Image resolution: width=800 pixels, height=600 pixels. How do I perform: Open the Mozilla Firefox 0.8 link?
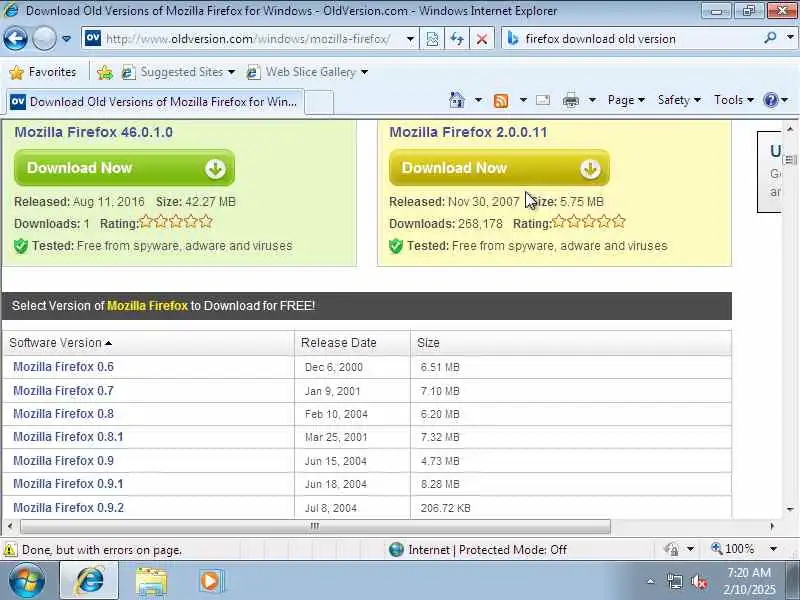point(63,414)
